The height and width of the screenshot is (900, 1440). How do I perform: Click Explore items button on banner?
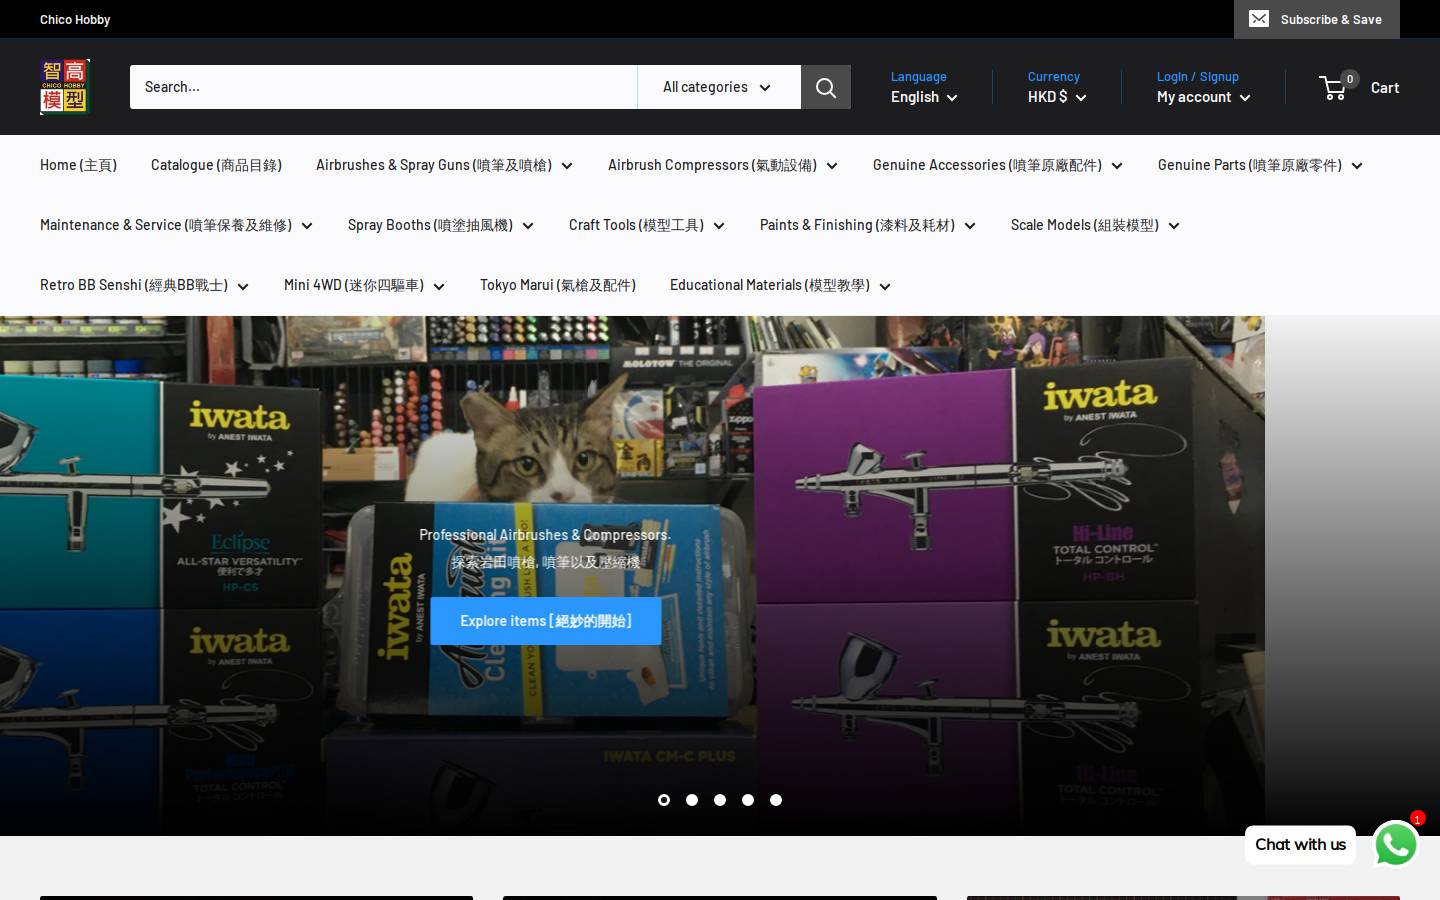546,621
